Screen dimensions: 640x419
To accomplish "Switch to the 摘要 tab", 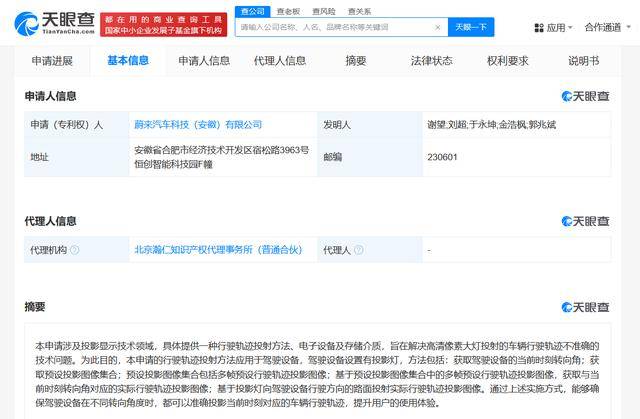I will point(356,61).
